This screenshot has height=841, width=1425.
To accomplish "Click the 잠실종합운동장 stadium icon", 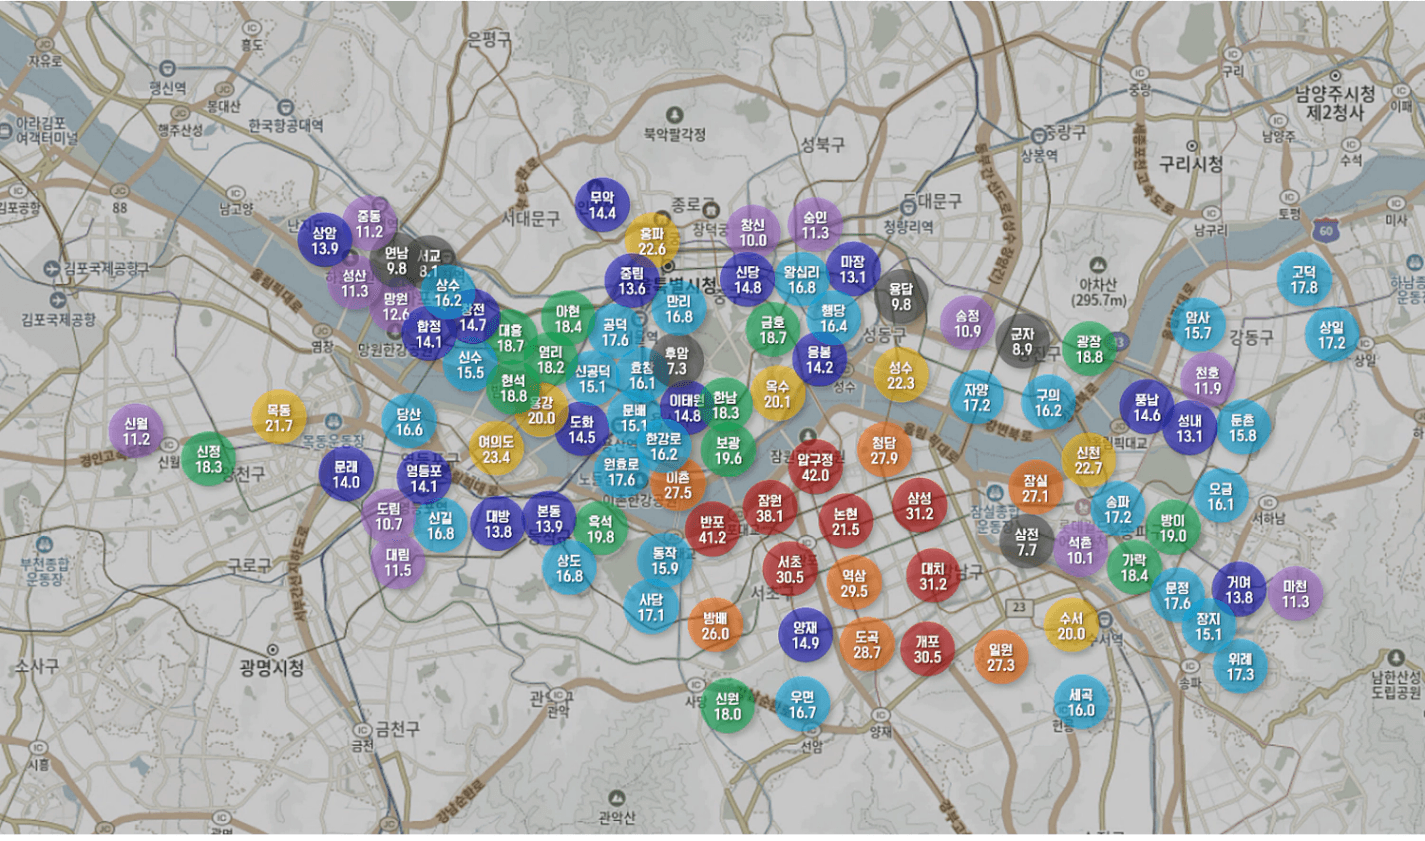I will point(995,493).
